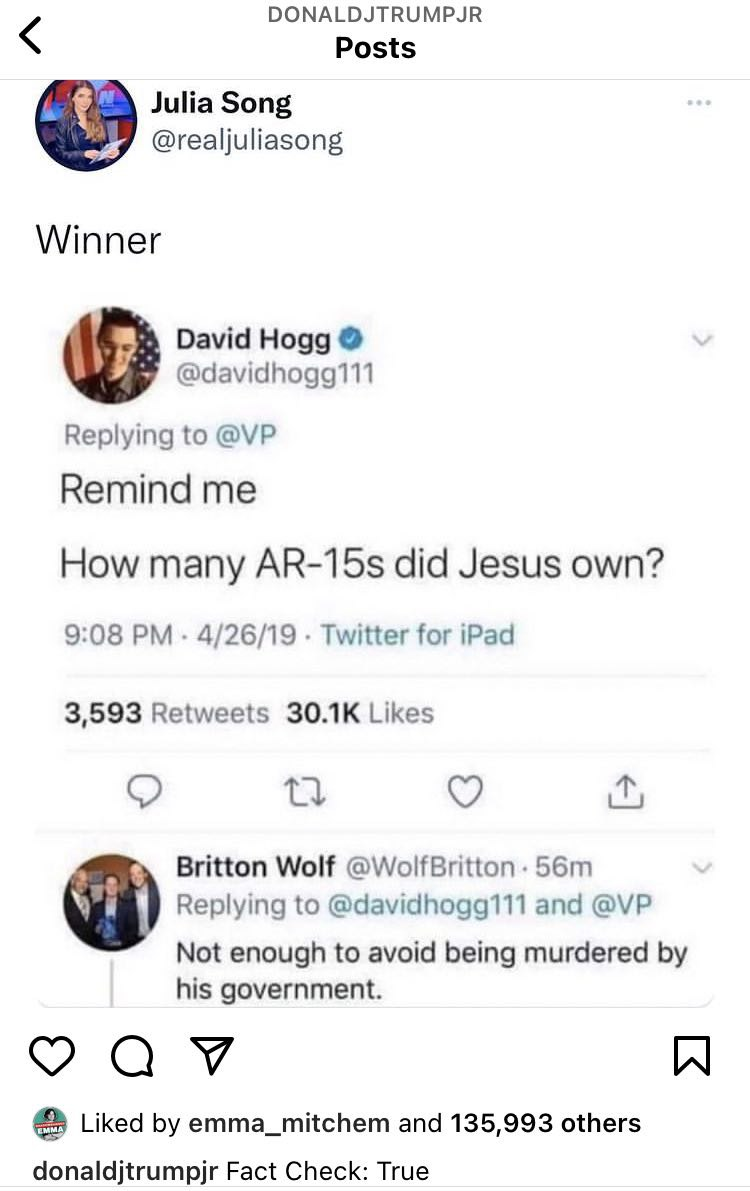Tap the retweet arrows icon
The height and width of the screenshot is (1191, 750).
click(x=305, y=791)
